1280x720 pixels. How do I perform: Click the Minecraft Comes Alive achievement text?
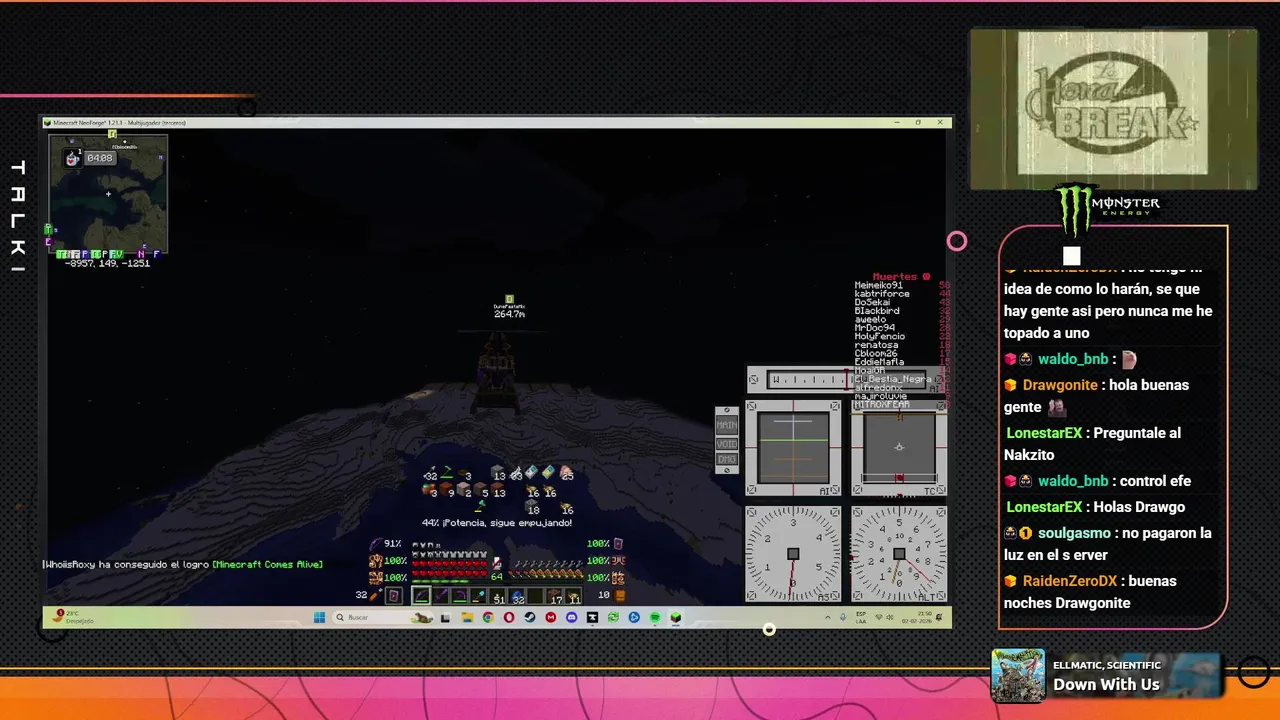point(267,565)
